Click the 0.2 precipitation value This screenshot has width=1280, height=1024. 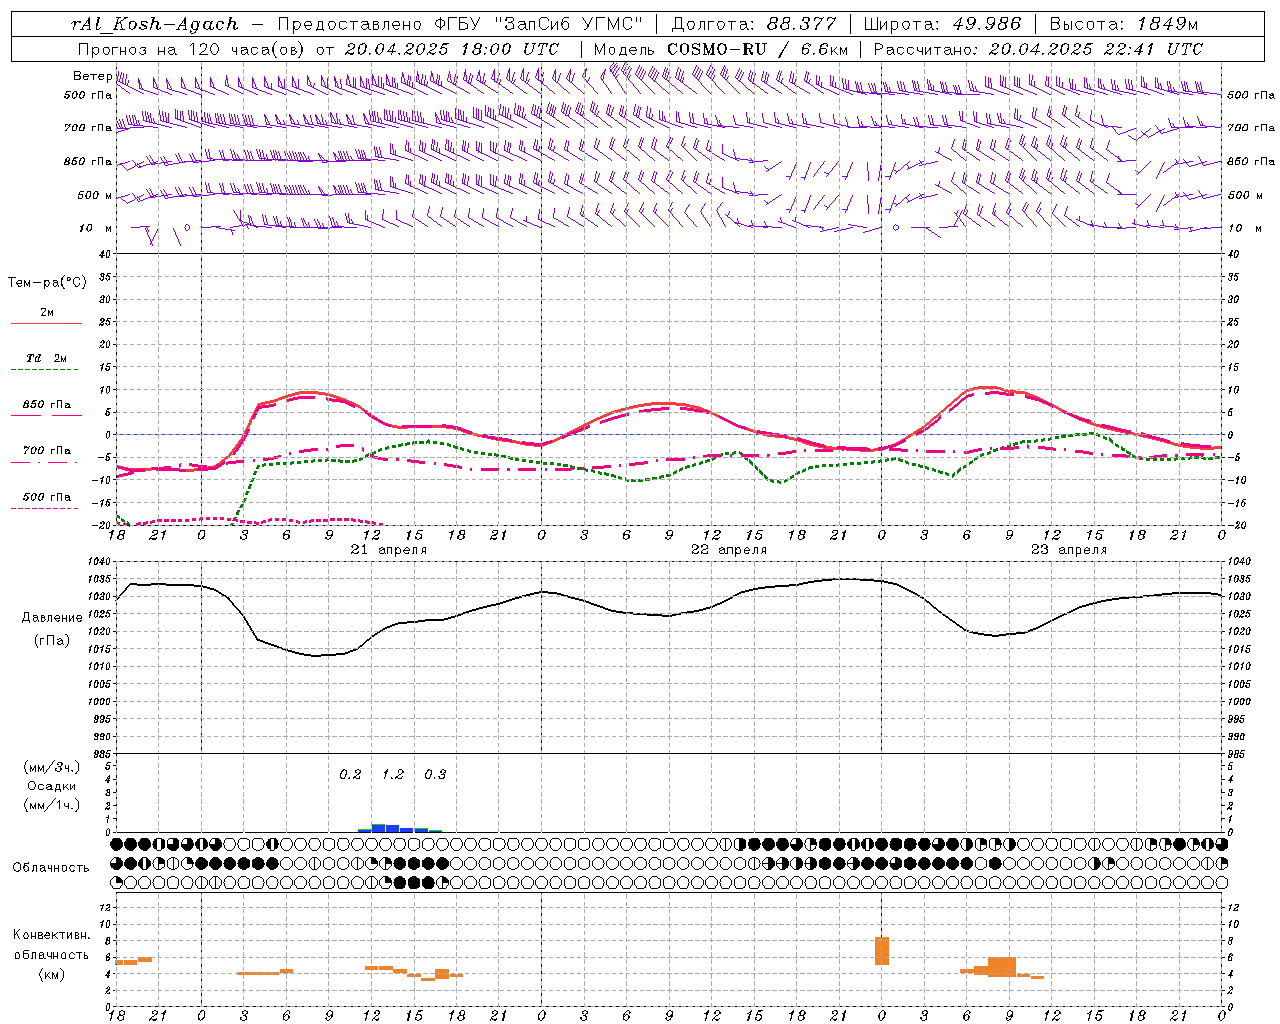350,774
